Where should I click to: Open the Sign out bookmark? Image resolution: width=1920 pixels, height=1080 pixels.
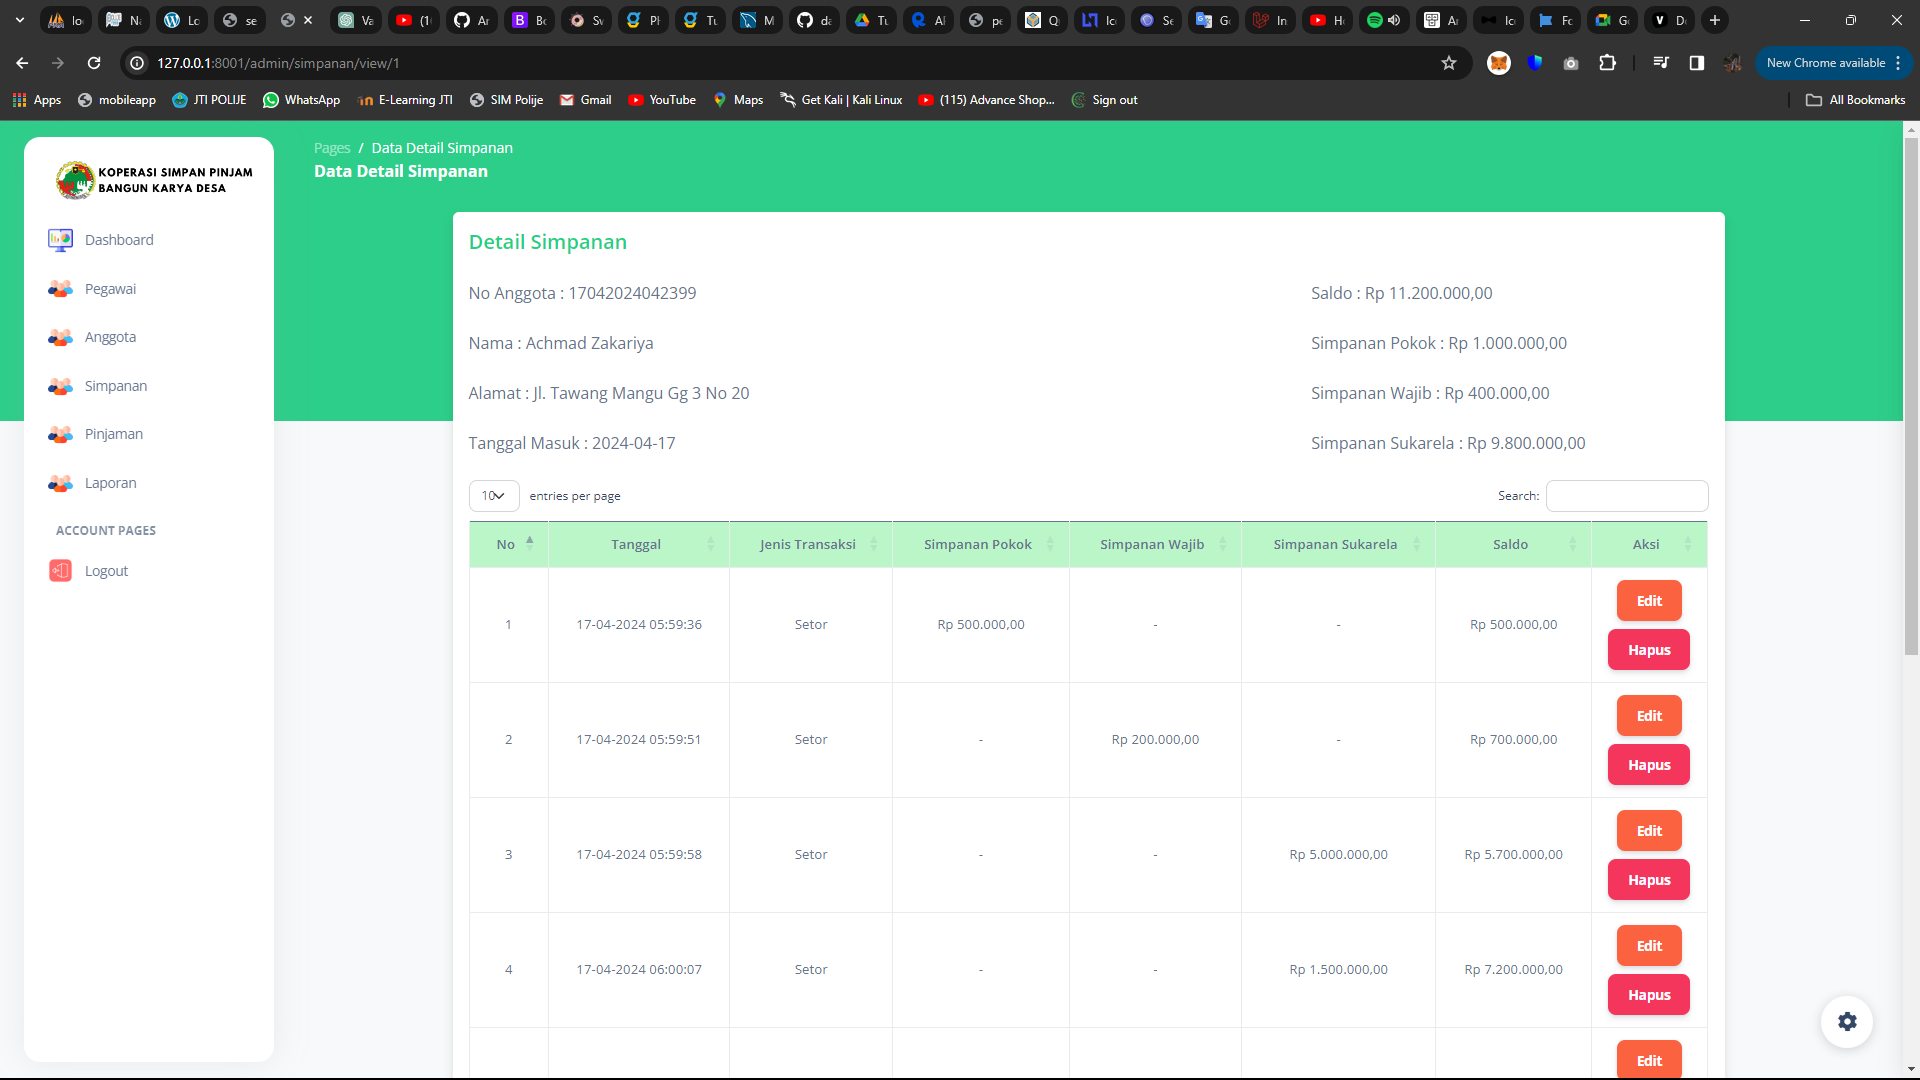pyautogui.click(x=1104, y=100)
